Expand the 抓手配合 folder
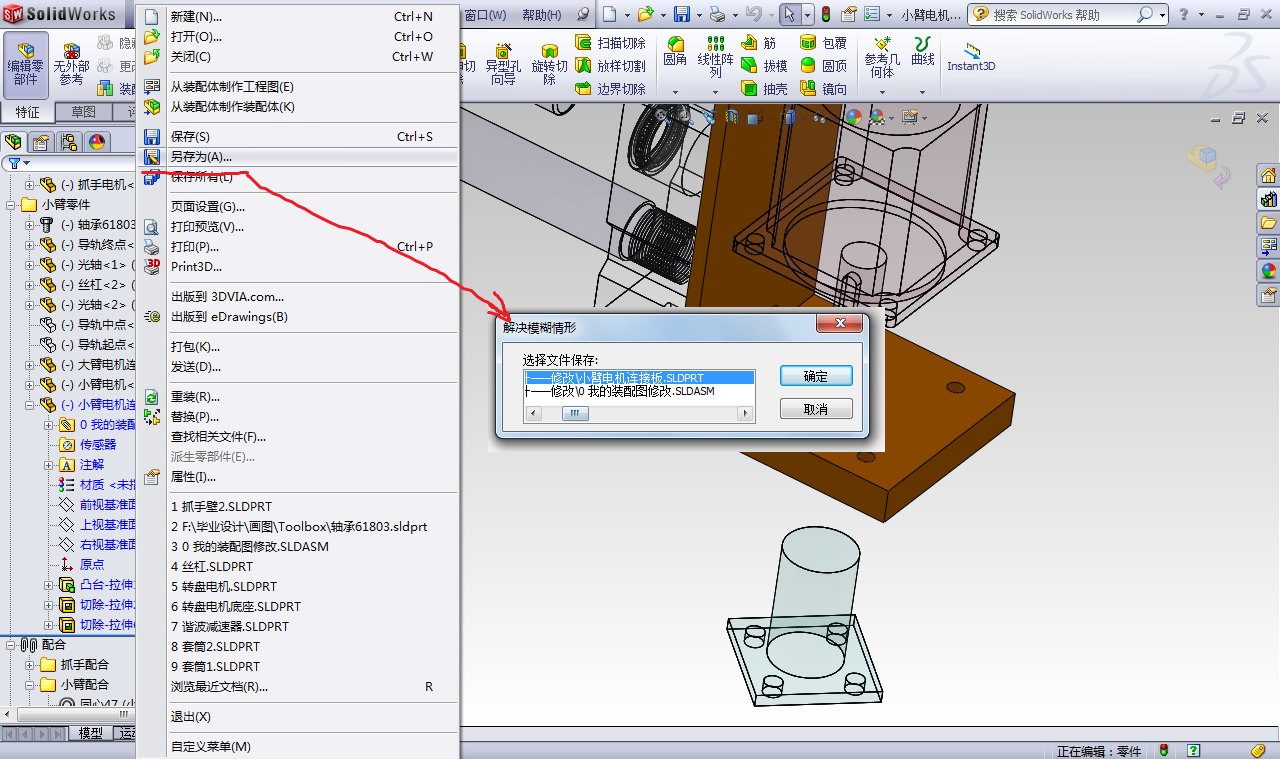The width and height of the screenshot is (1280, 759). coord(30,665)
